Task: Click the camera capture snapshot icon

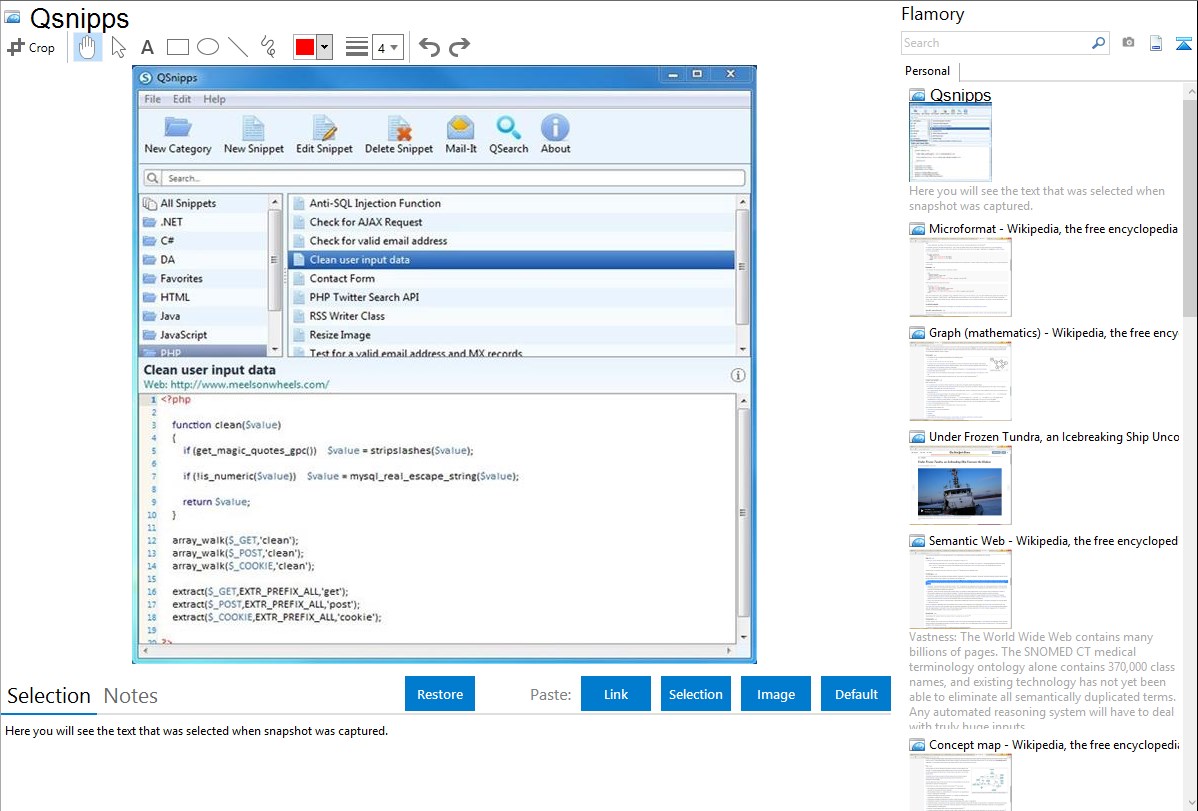Action: tap(1128, 43)
